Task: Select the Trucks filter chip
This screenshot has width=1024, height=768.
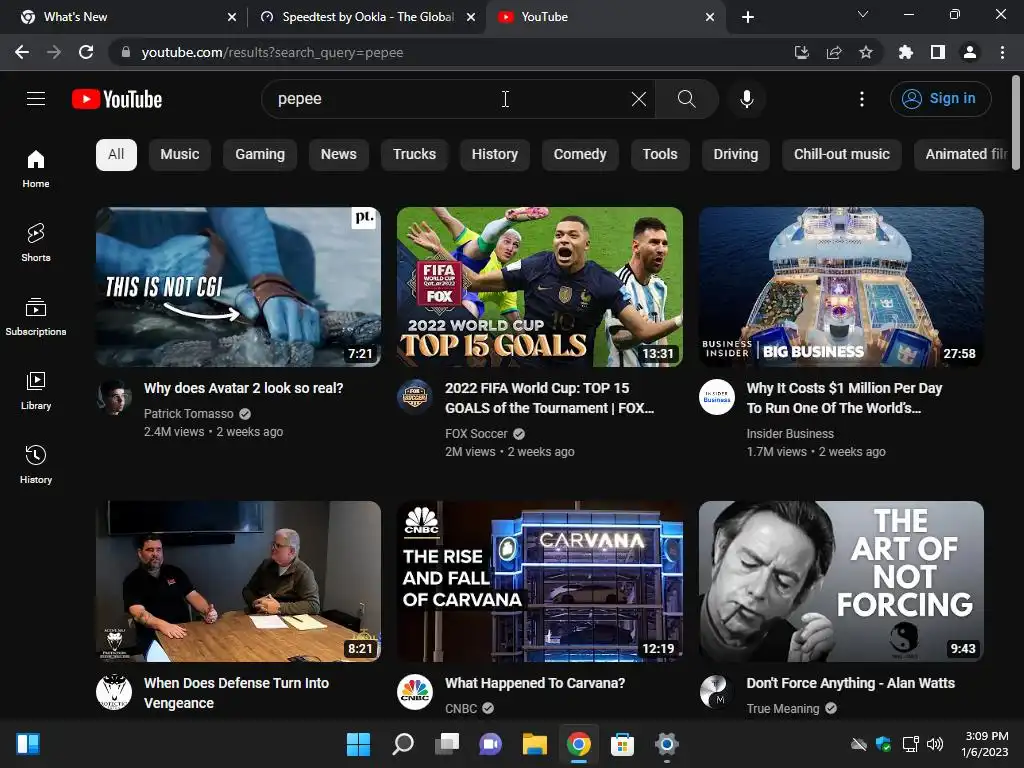Action: pos(414,154)
